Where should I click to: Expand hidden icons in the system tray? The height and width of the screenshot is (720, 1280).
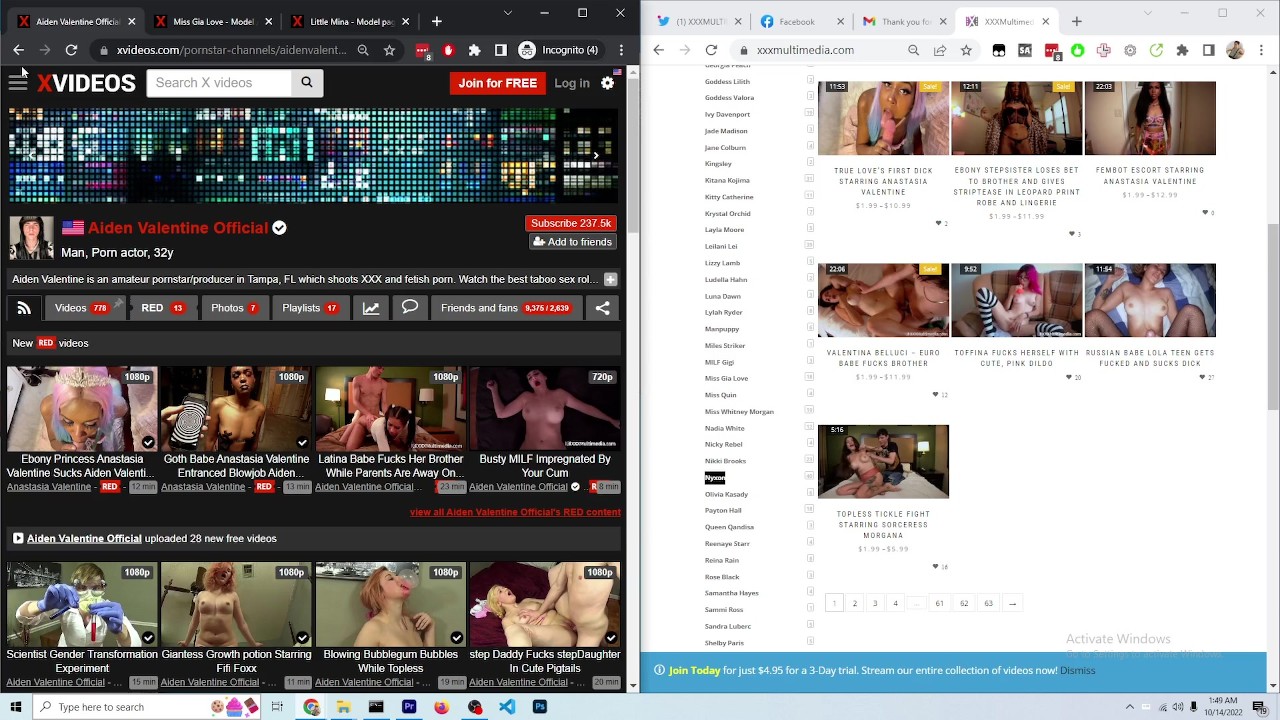(1130, 707)
